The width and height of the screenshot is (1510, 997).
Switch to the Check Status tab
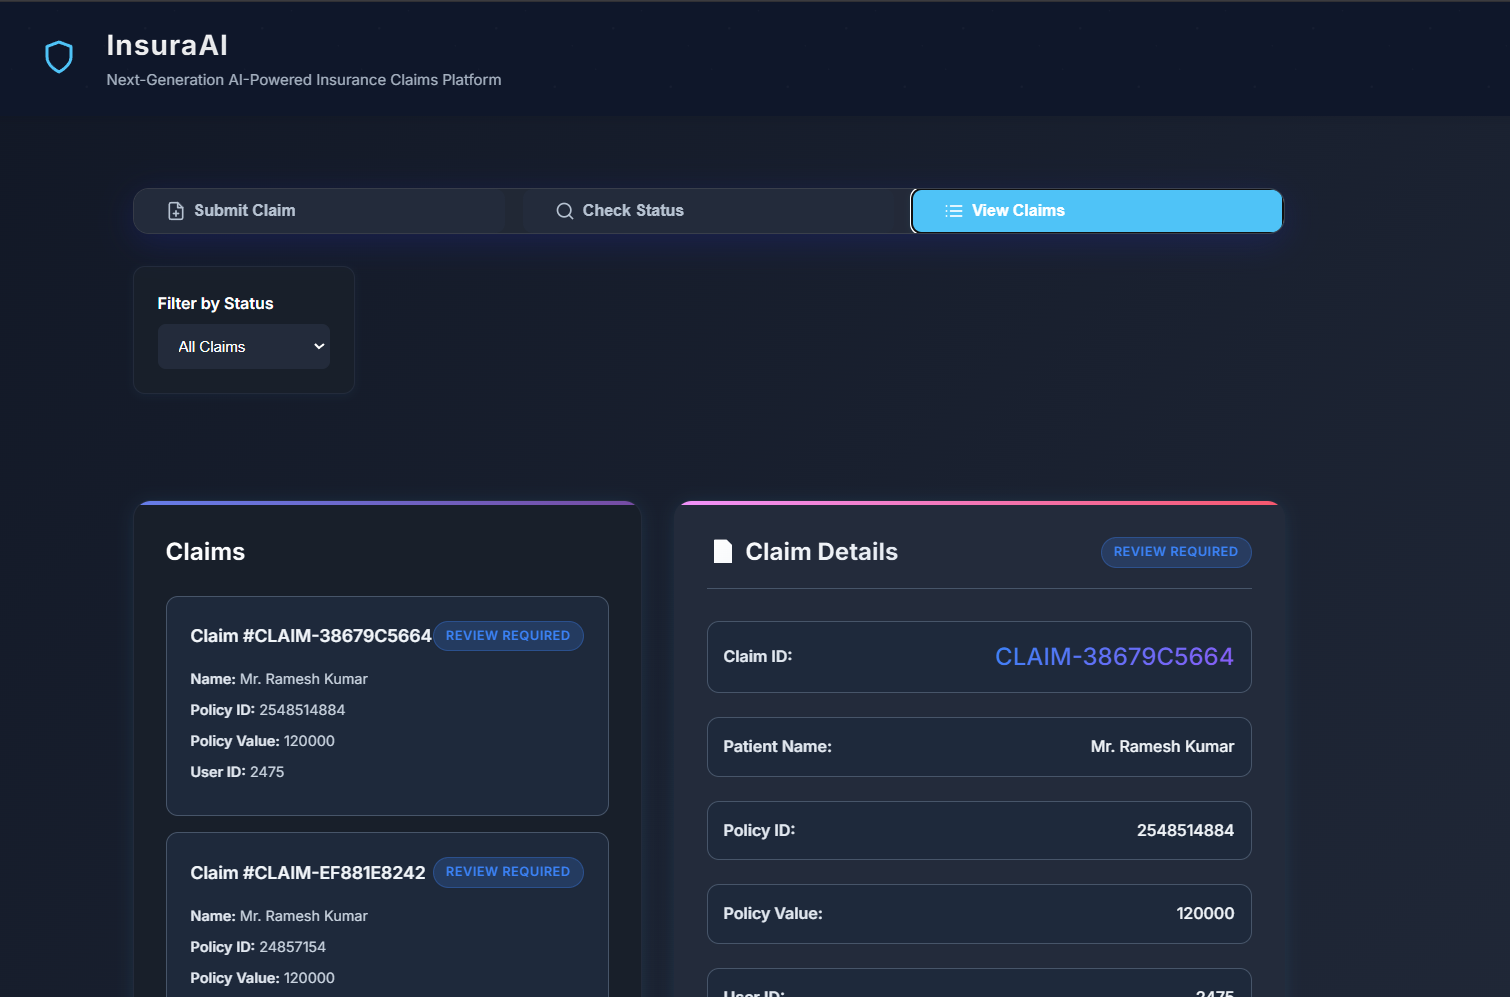click(716, 211)
